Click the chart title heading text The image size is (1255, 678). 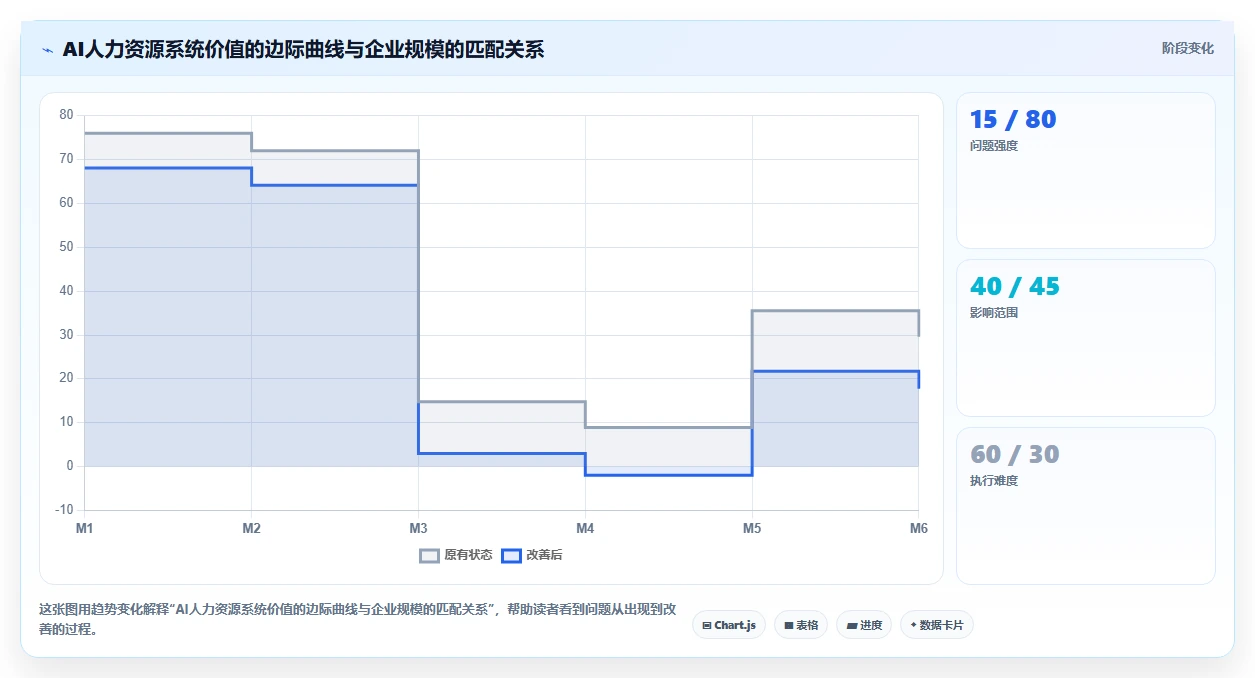[303, 49]
